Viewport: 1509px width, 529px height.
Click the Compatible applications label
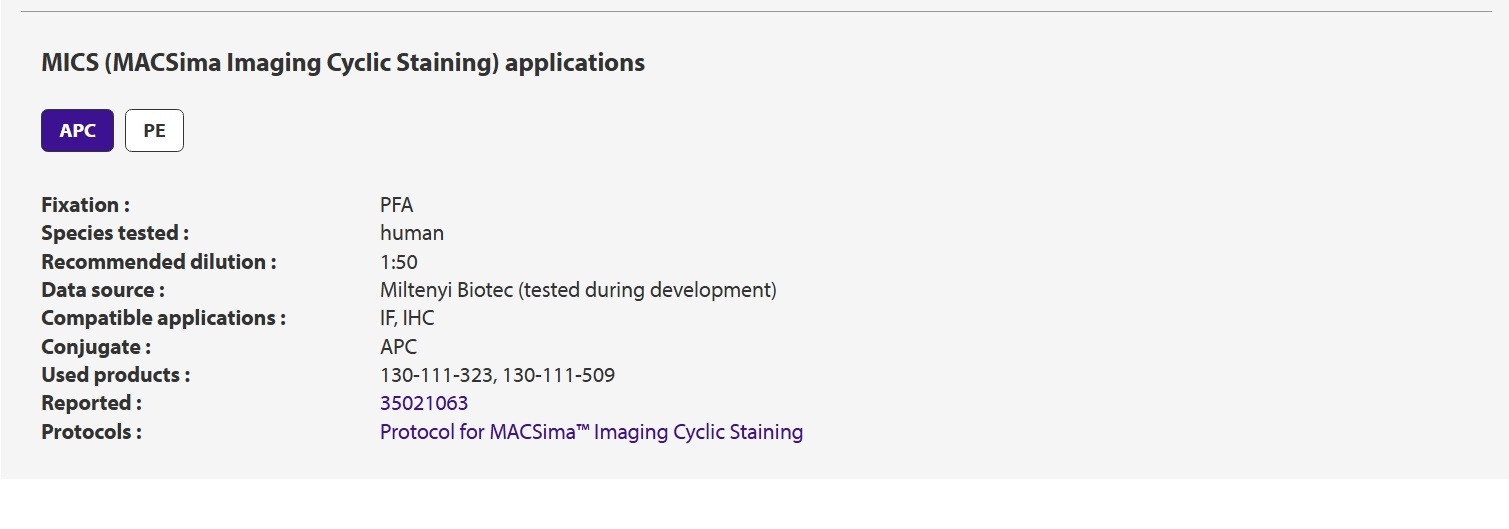coord(163,318)
